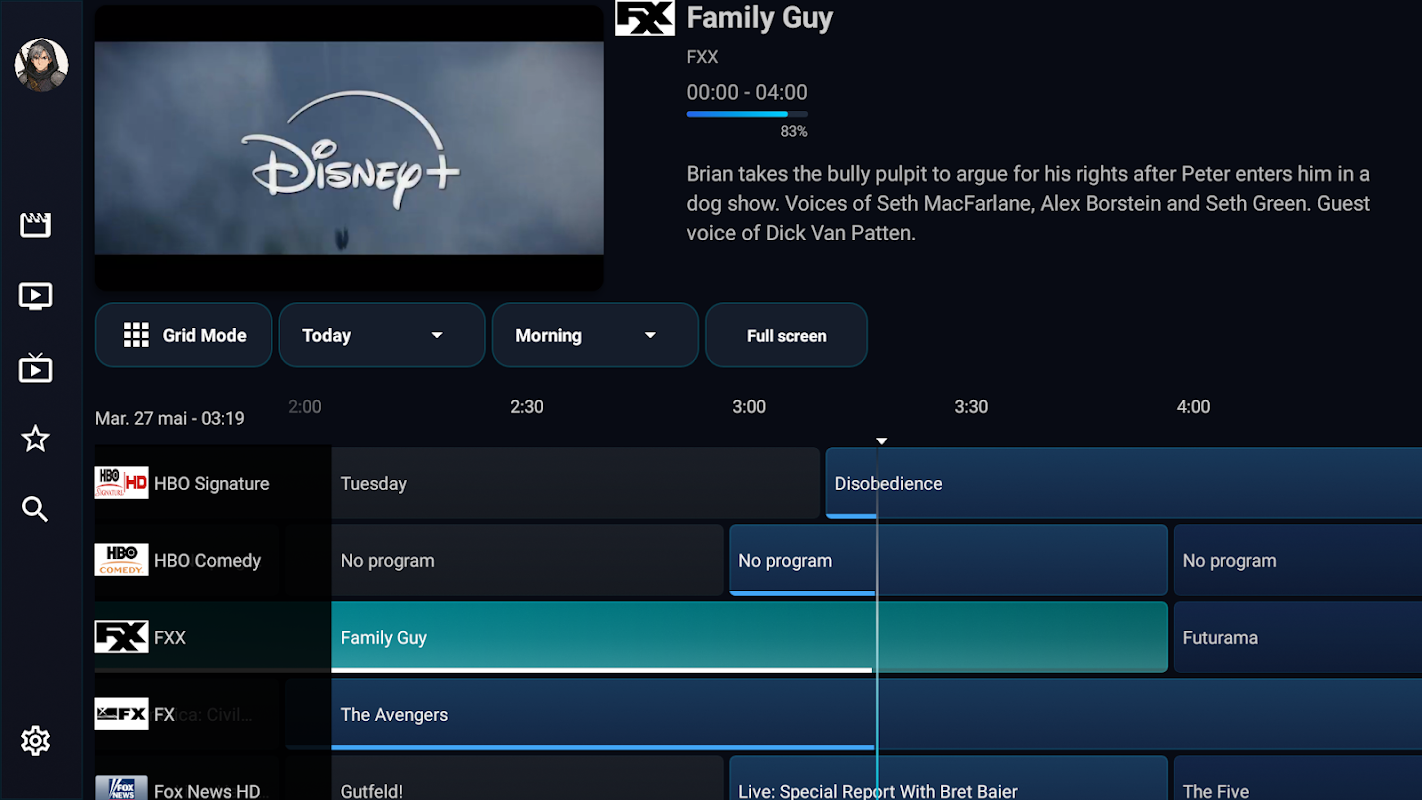Select the currently airing No program block
The width and height of the screenshot is (1422, 800).
tap(948, 560)
